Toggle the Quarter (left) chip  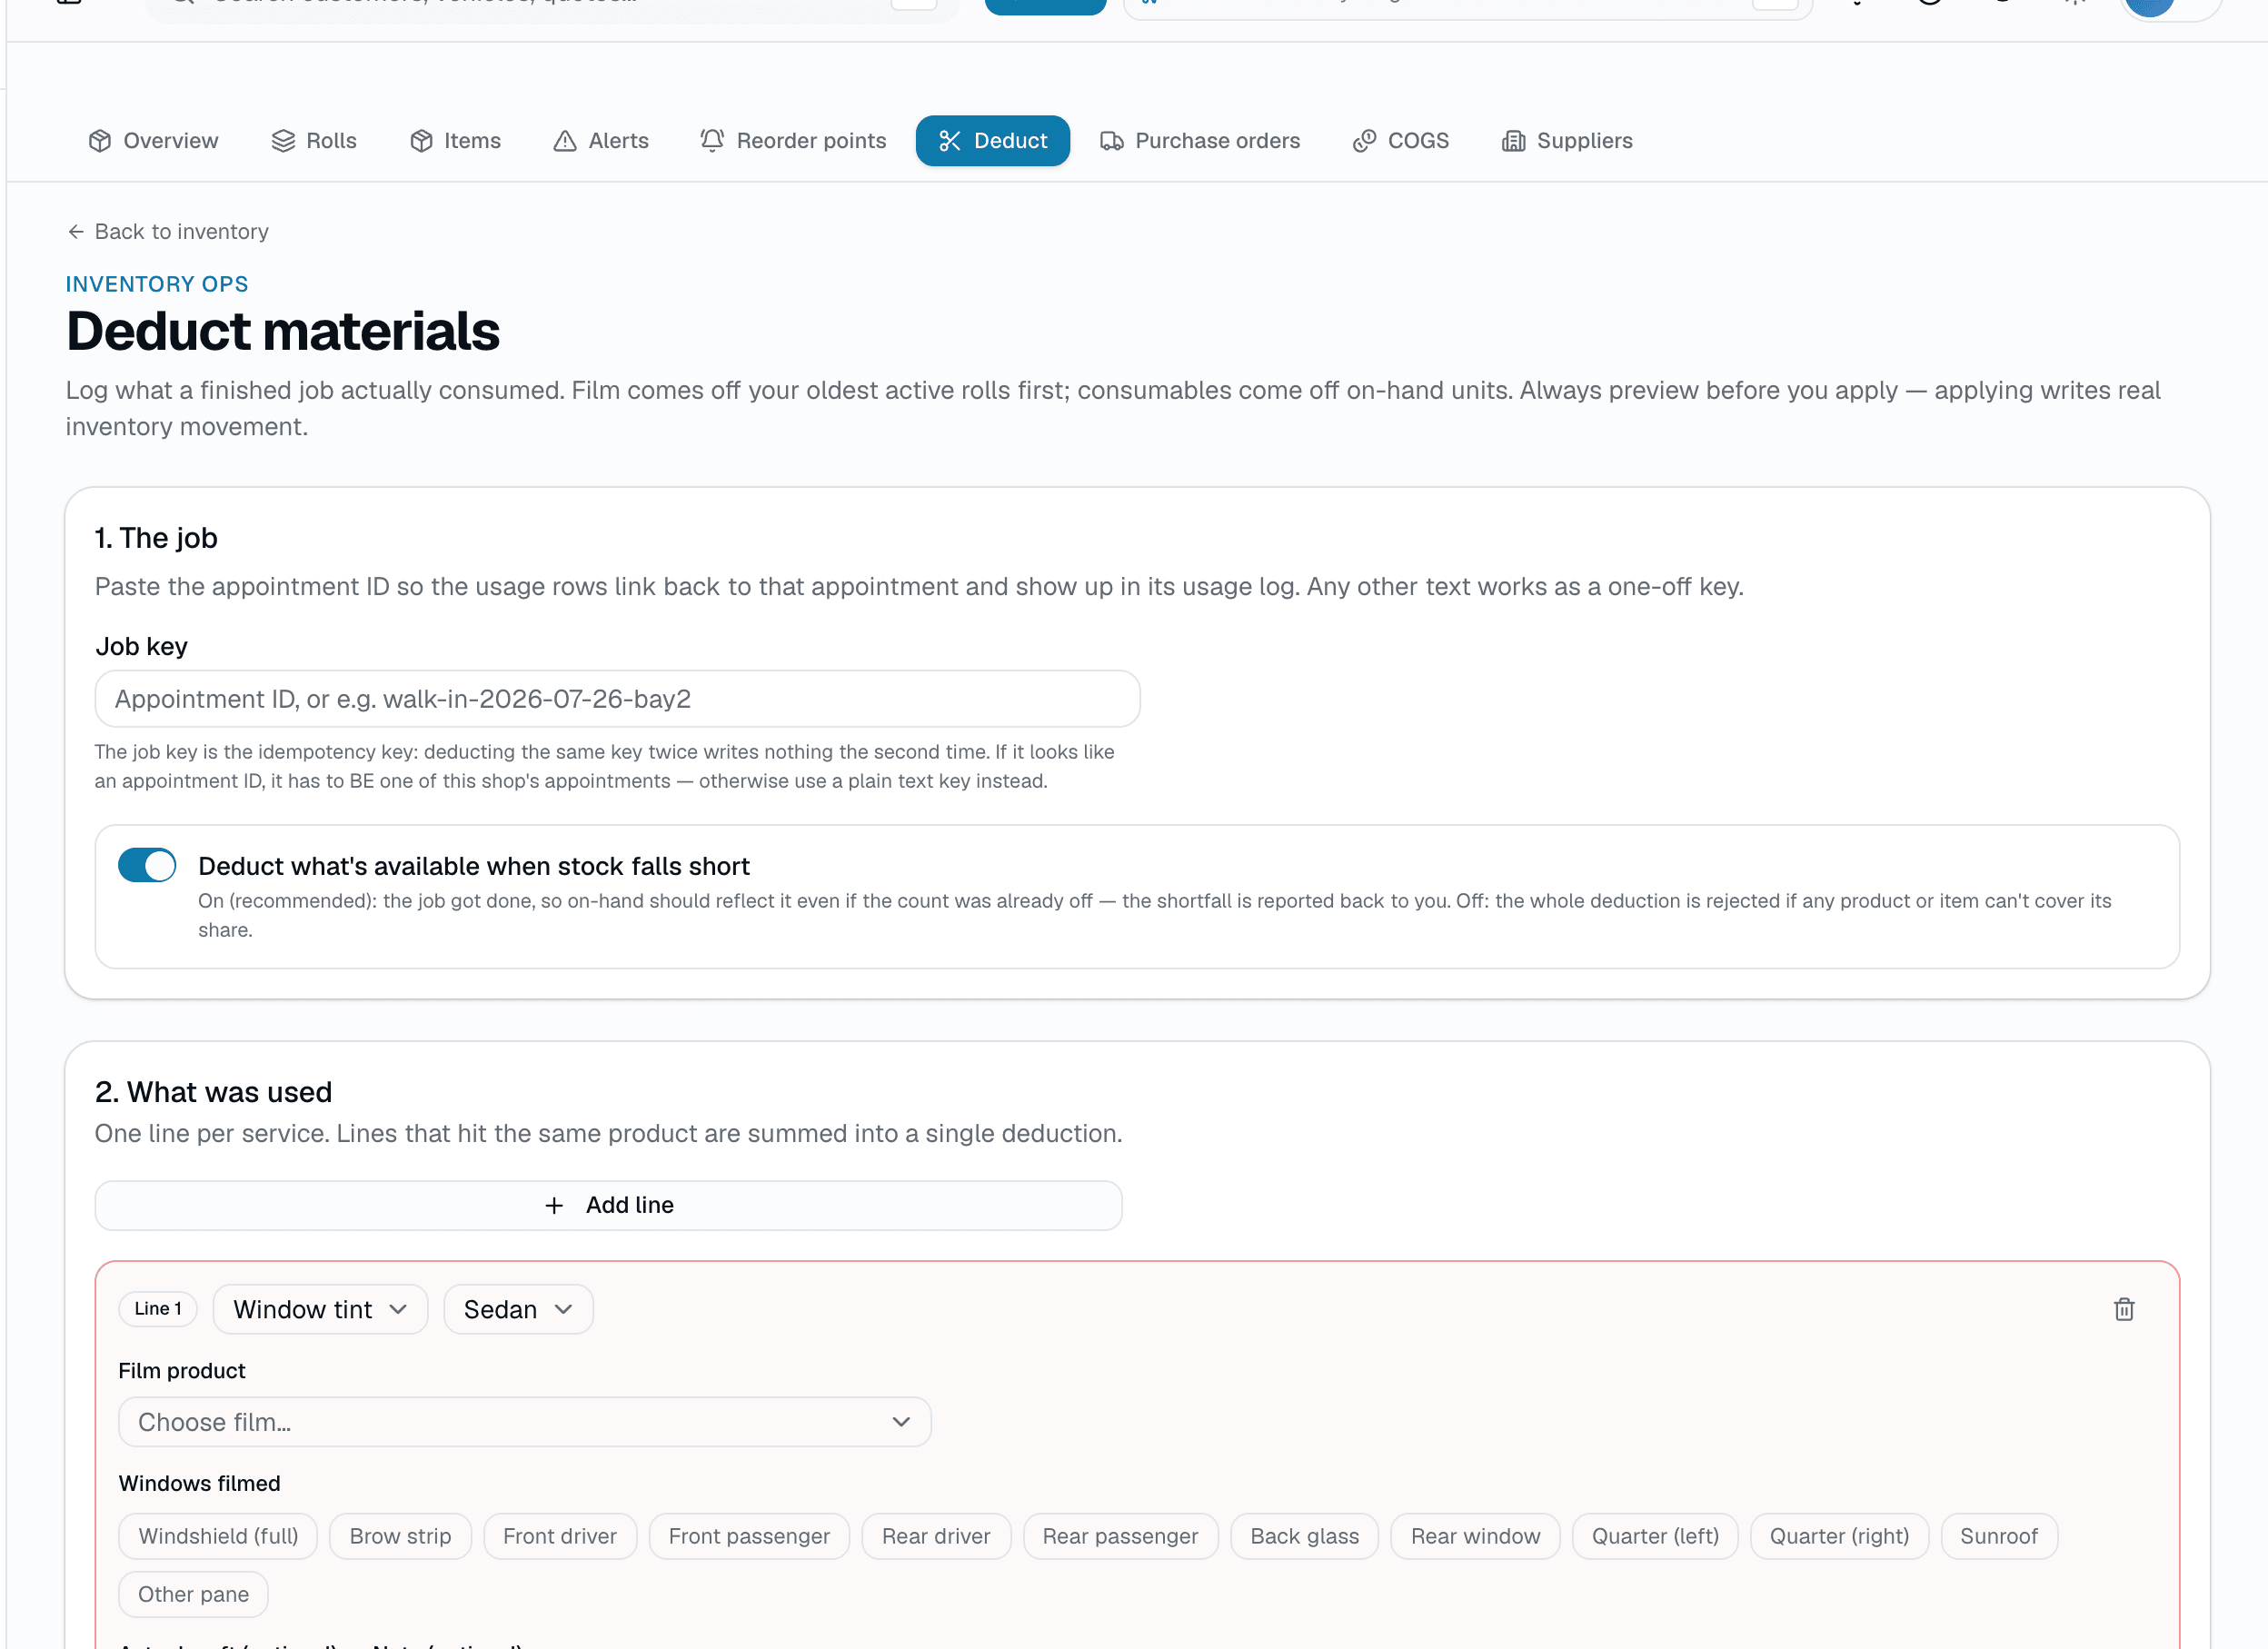[1655, 1536]
